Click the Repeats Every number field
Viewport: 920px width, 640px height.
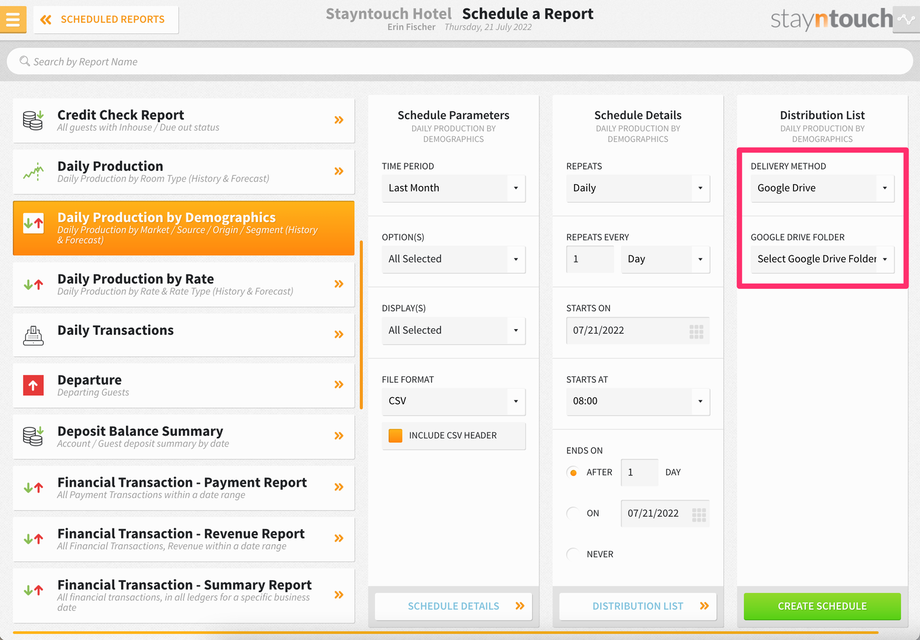590,259
